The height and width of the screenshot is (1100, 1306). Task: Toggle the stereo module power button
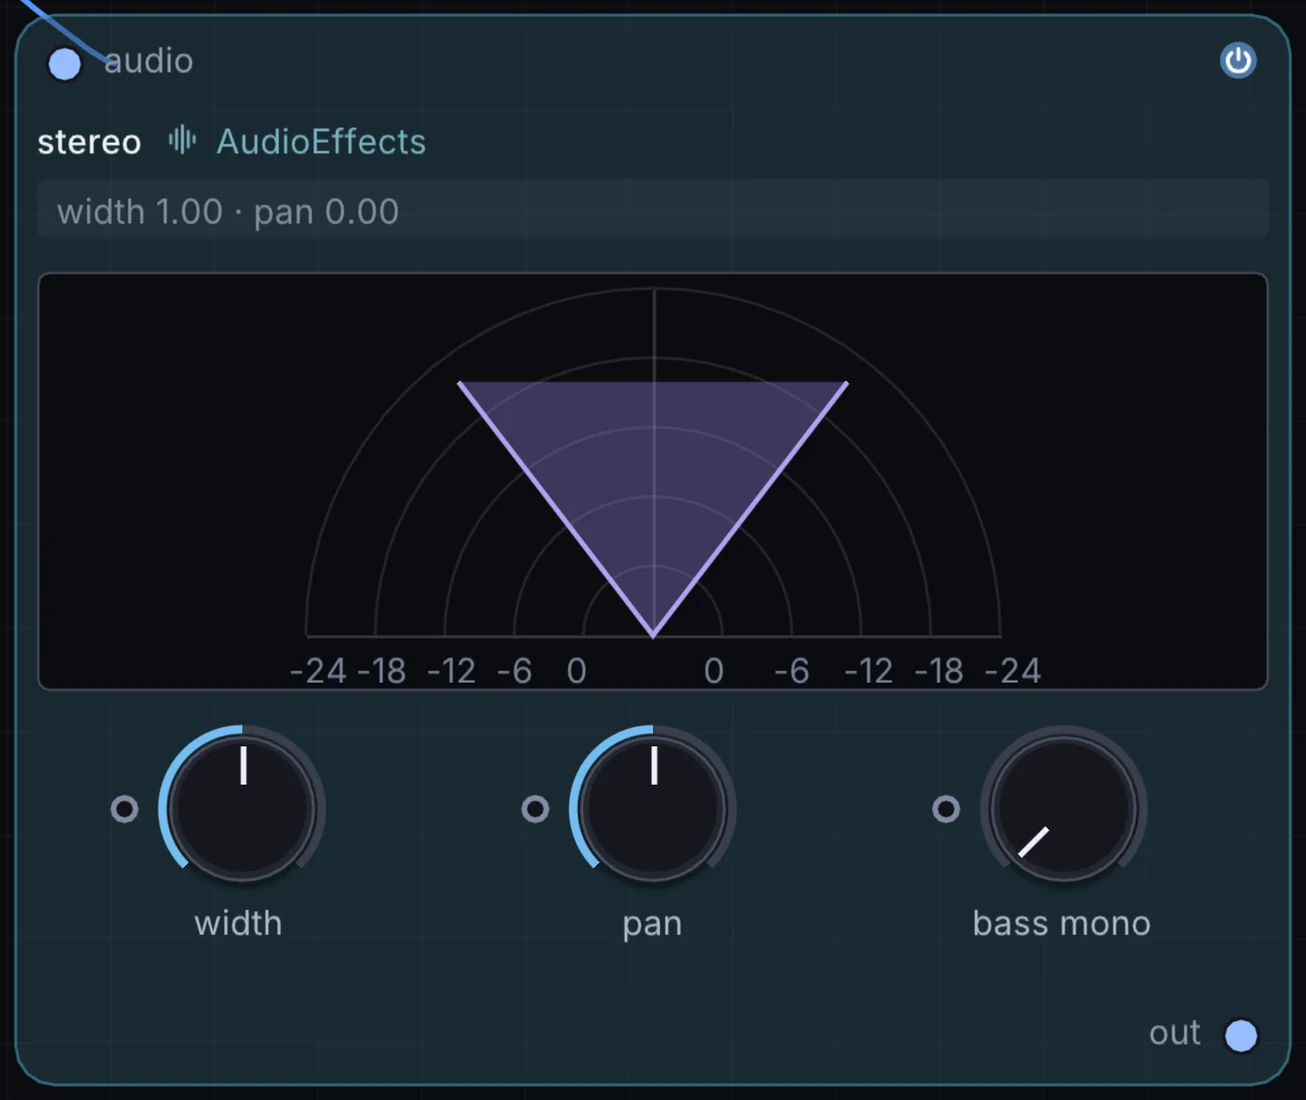coord(1238,61)
